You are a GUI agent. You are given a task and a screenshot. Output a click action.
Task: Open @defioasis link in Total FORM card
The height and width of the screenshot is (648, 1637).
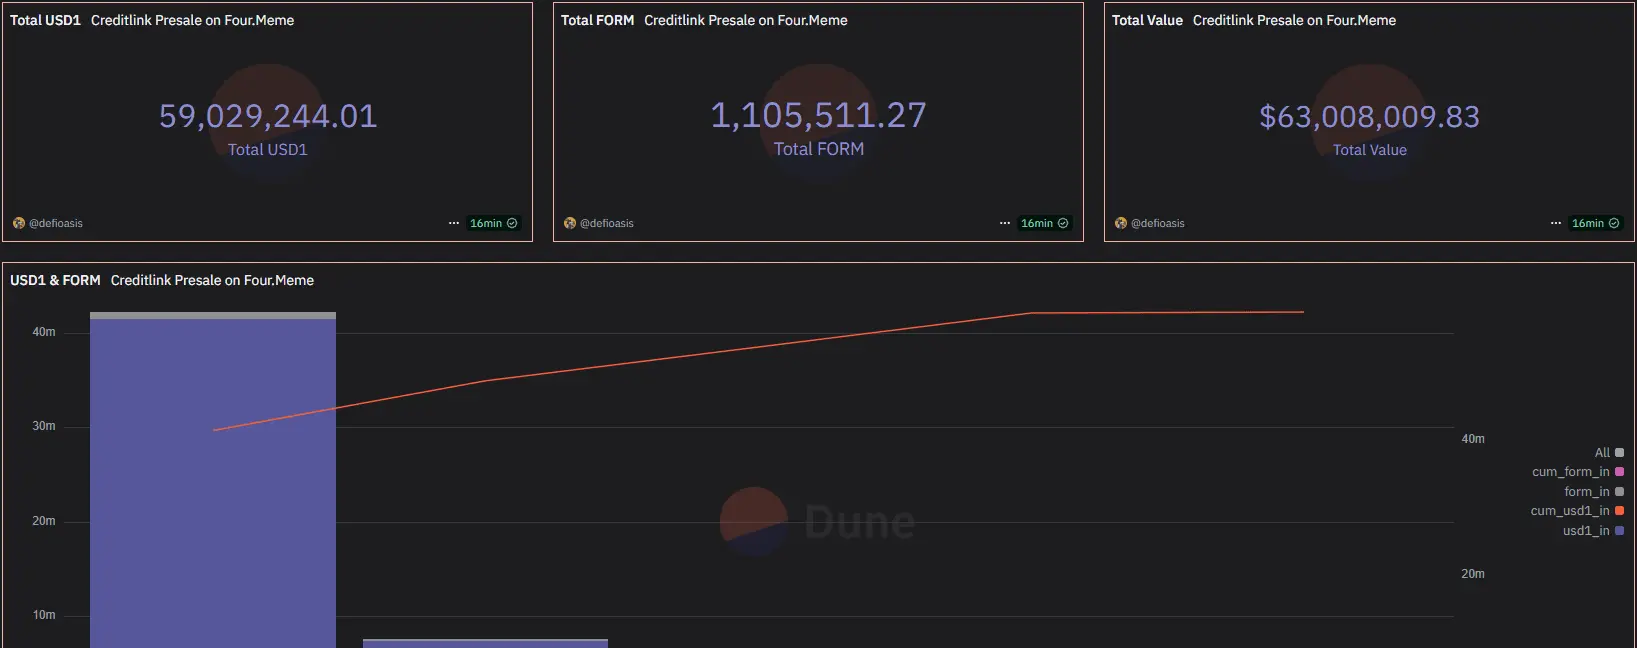[607, 223]
